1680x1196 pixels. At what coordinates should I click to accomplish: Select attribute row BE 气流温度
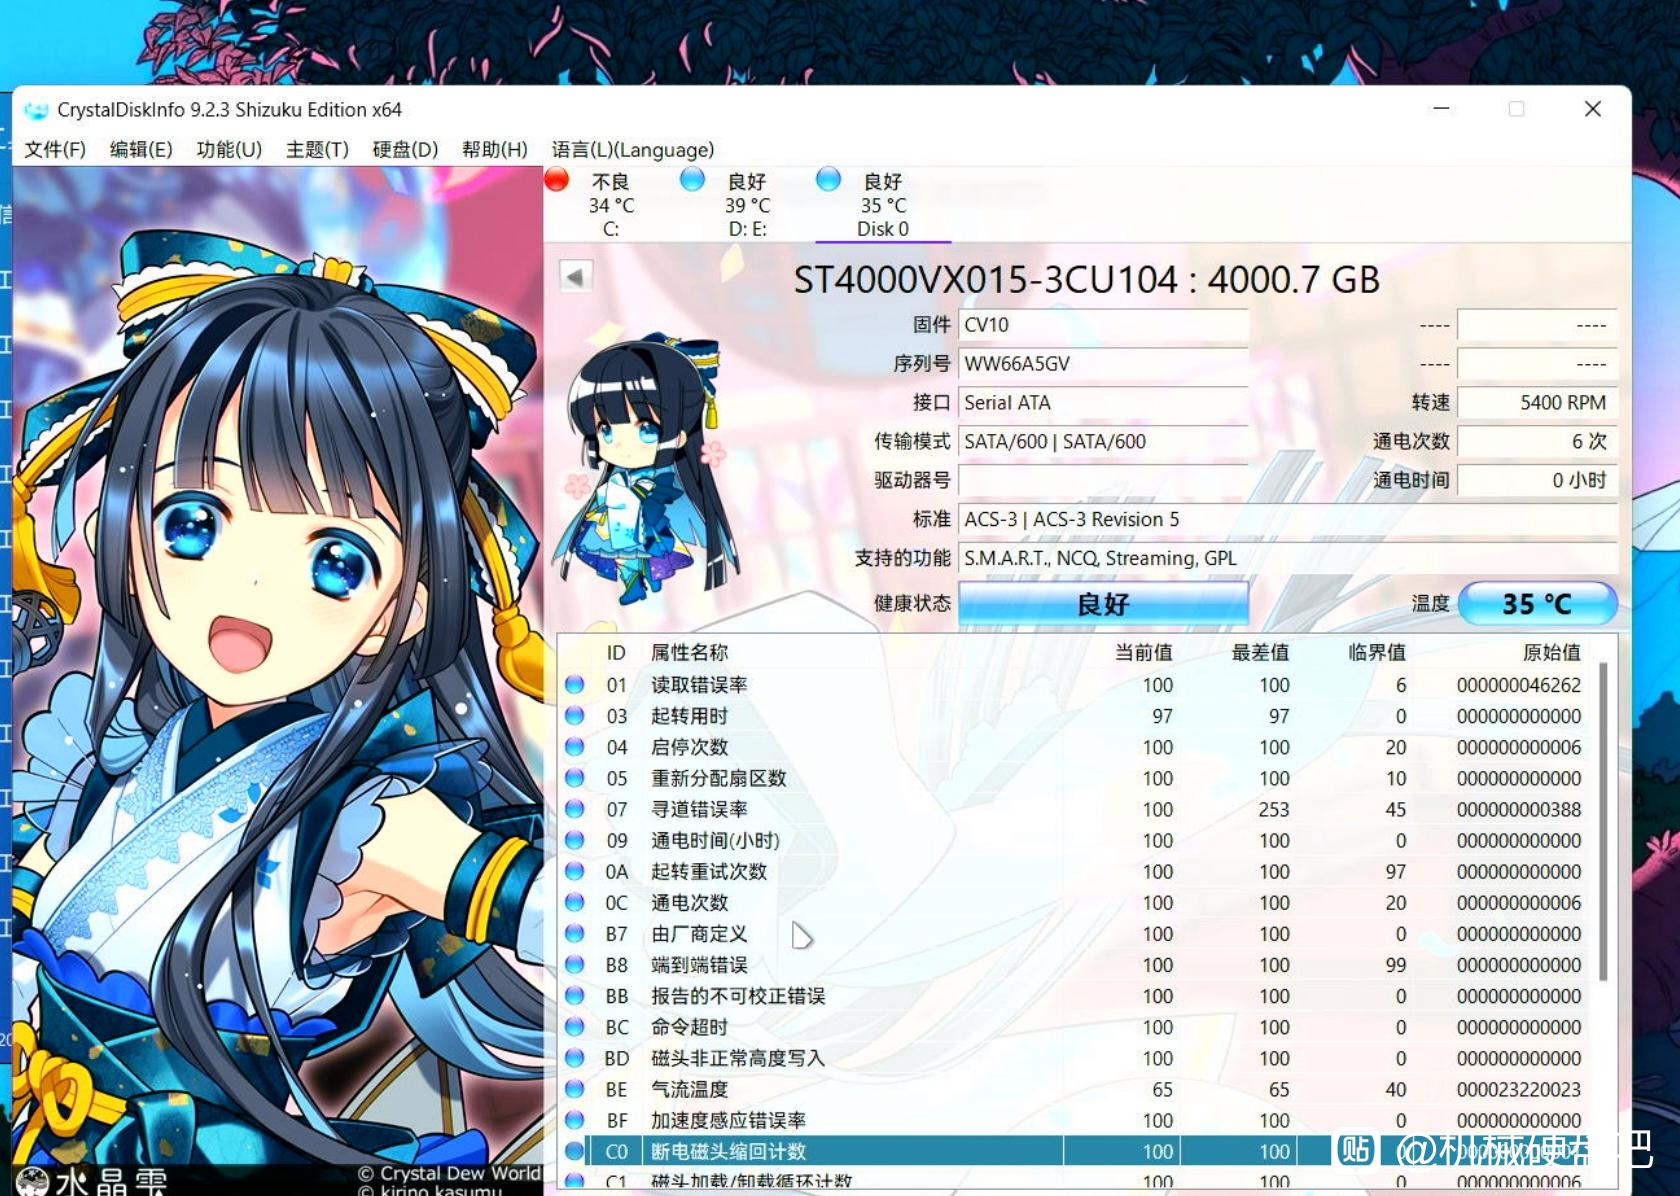(x=1077, y=1089)
